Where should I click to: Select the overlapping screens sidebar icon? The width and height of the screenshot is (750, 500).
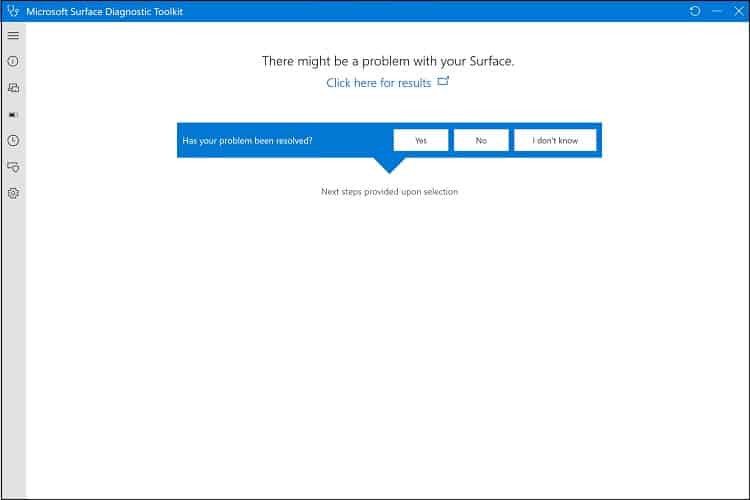13,88
